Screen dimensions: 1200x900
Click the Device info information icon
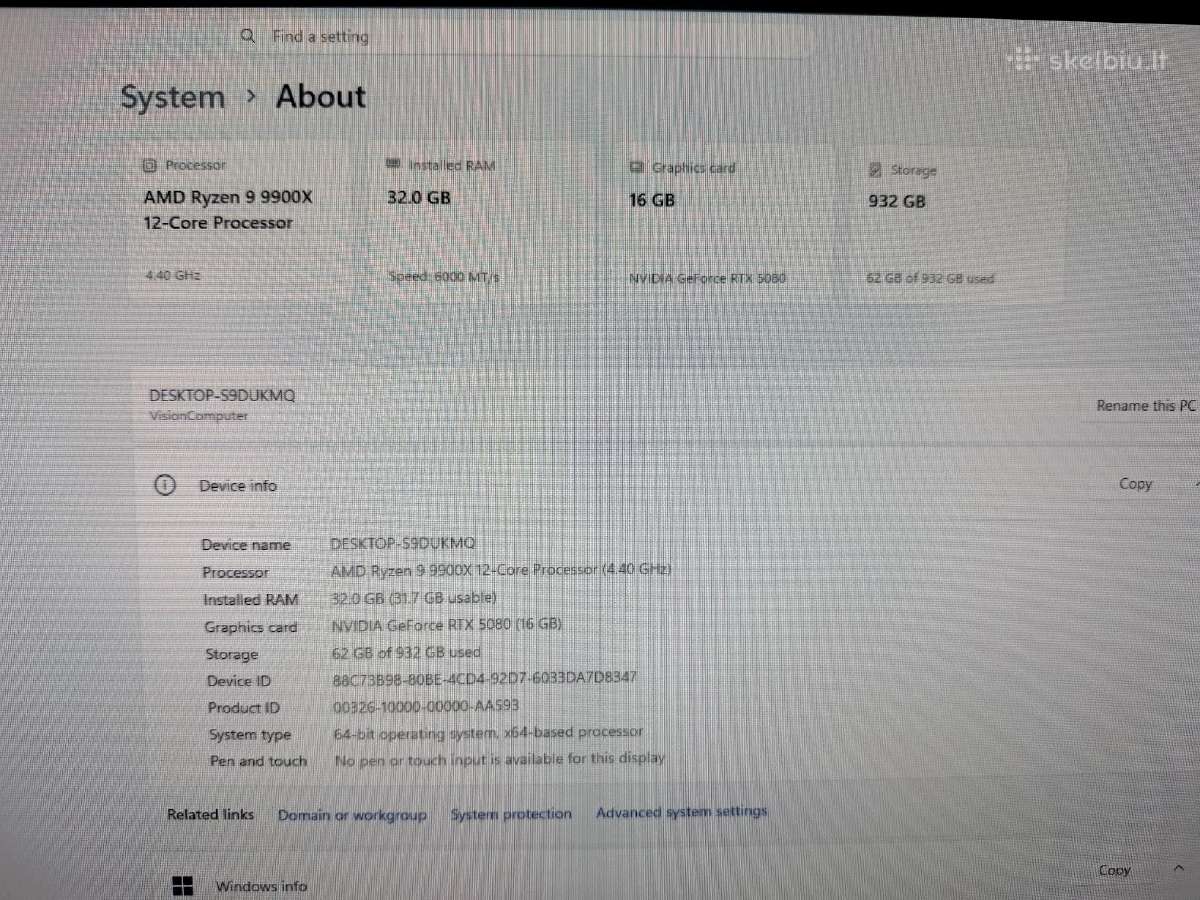pyautogui.click(x=165, y=485)
